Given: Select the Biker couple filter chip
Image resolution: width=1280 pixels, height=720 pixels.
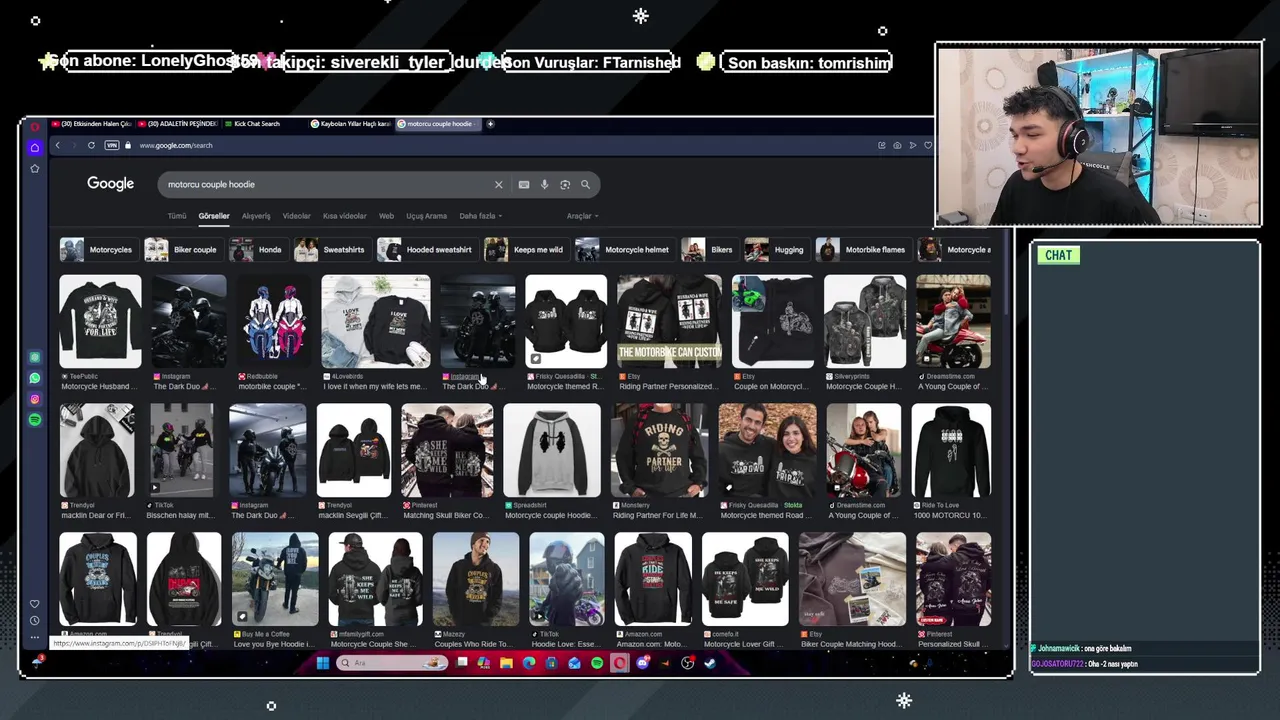Looking at the screenshot, I should pos(182,250).
